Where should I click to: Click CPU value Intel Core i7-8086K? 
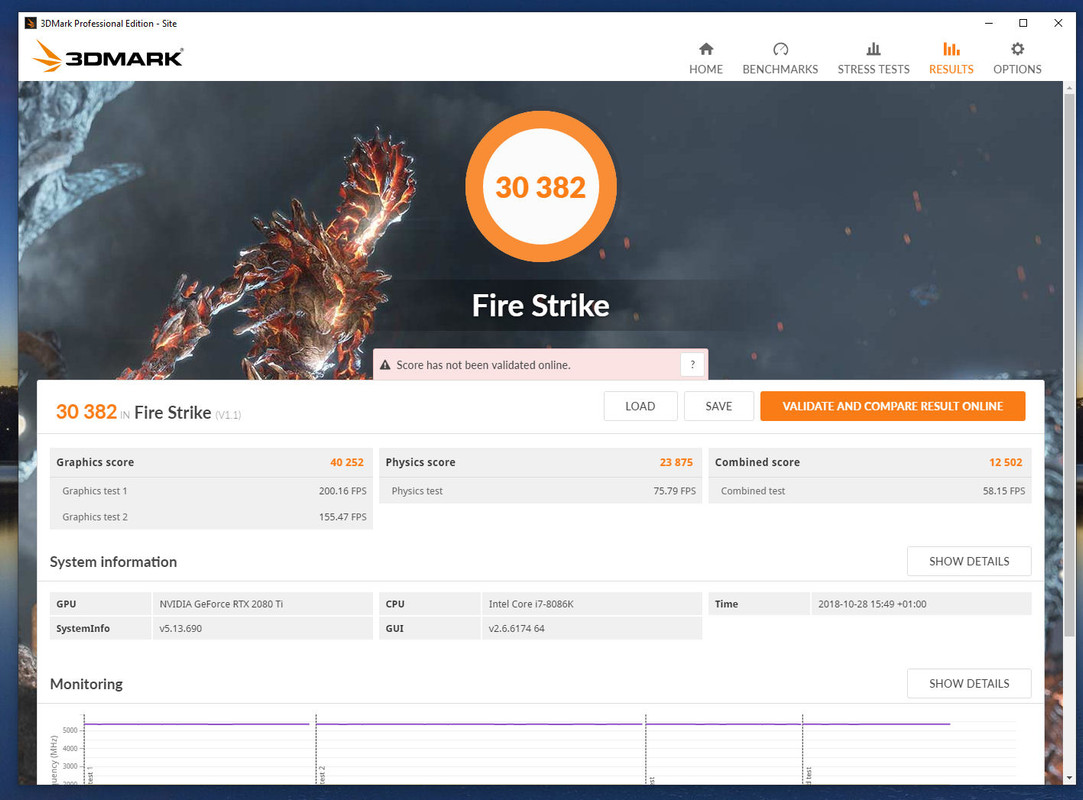click(x=531, y=604)
